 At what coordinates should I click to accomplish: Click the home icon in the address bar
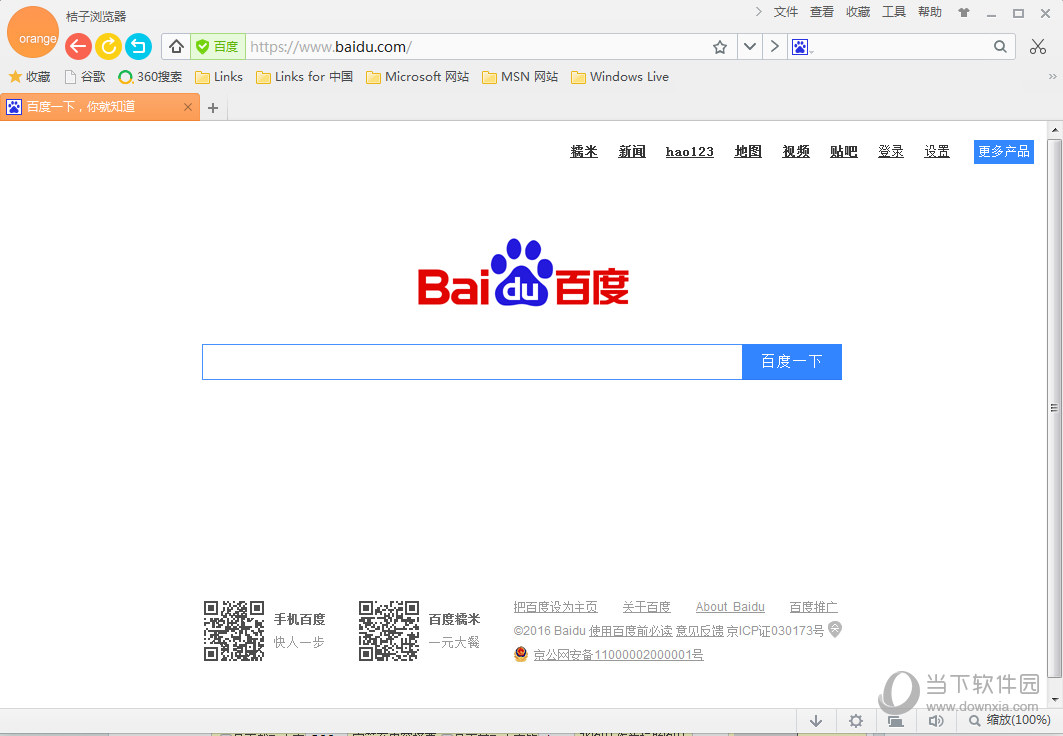click(x=175, y=46)
